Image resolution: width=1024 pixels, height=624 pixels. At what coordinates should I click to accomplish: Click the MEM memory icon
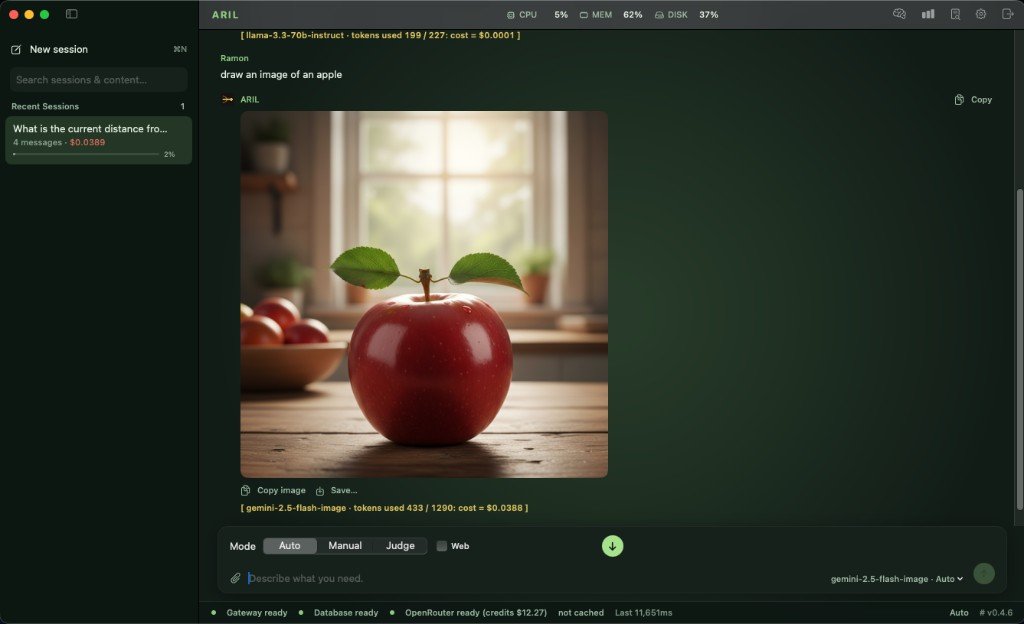click(584, 14)
